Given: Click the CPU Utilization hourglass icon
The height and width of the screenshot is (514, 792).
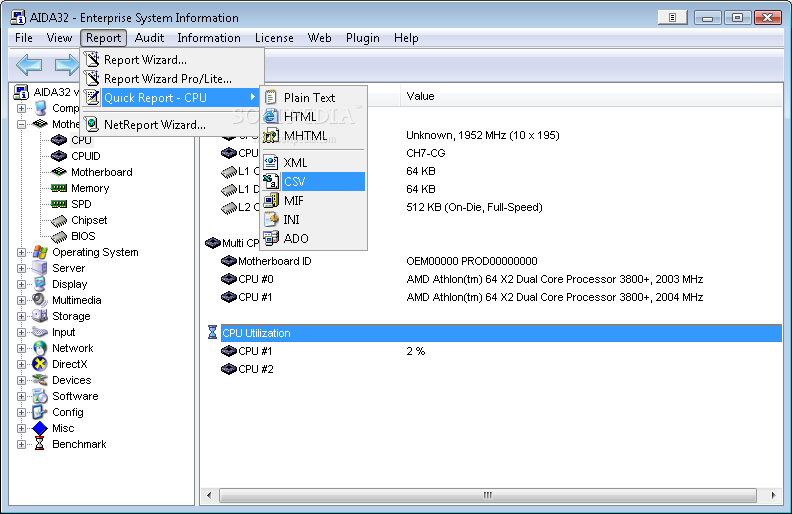Looking at the screenshot, I should (212, 332).
